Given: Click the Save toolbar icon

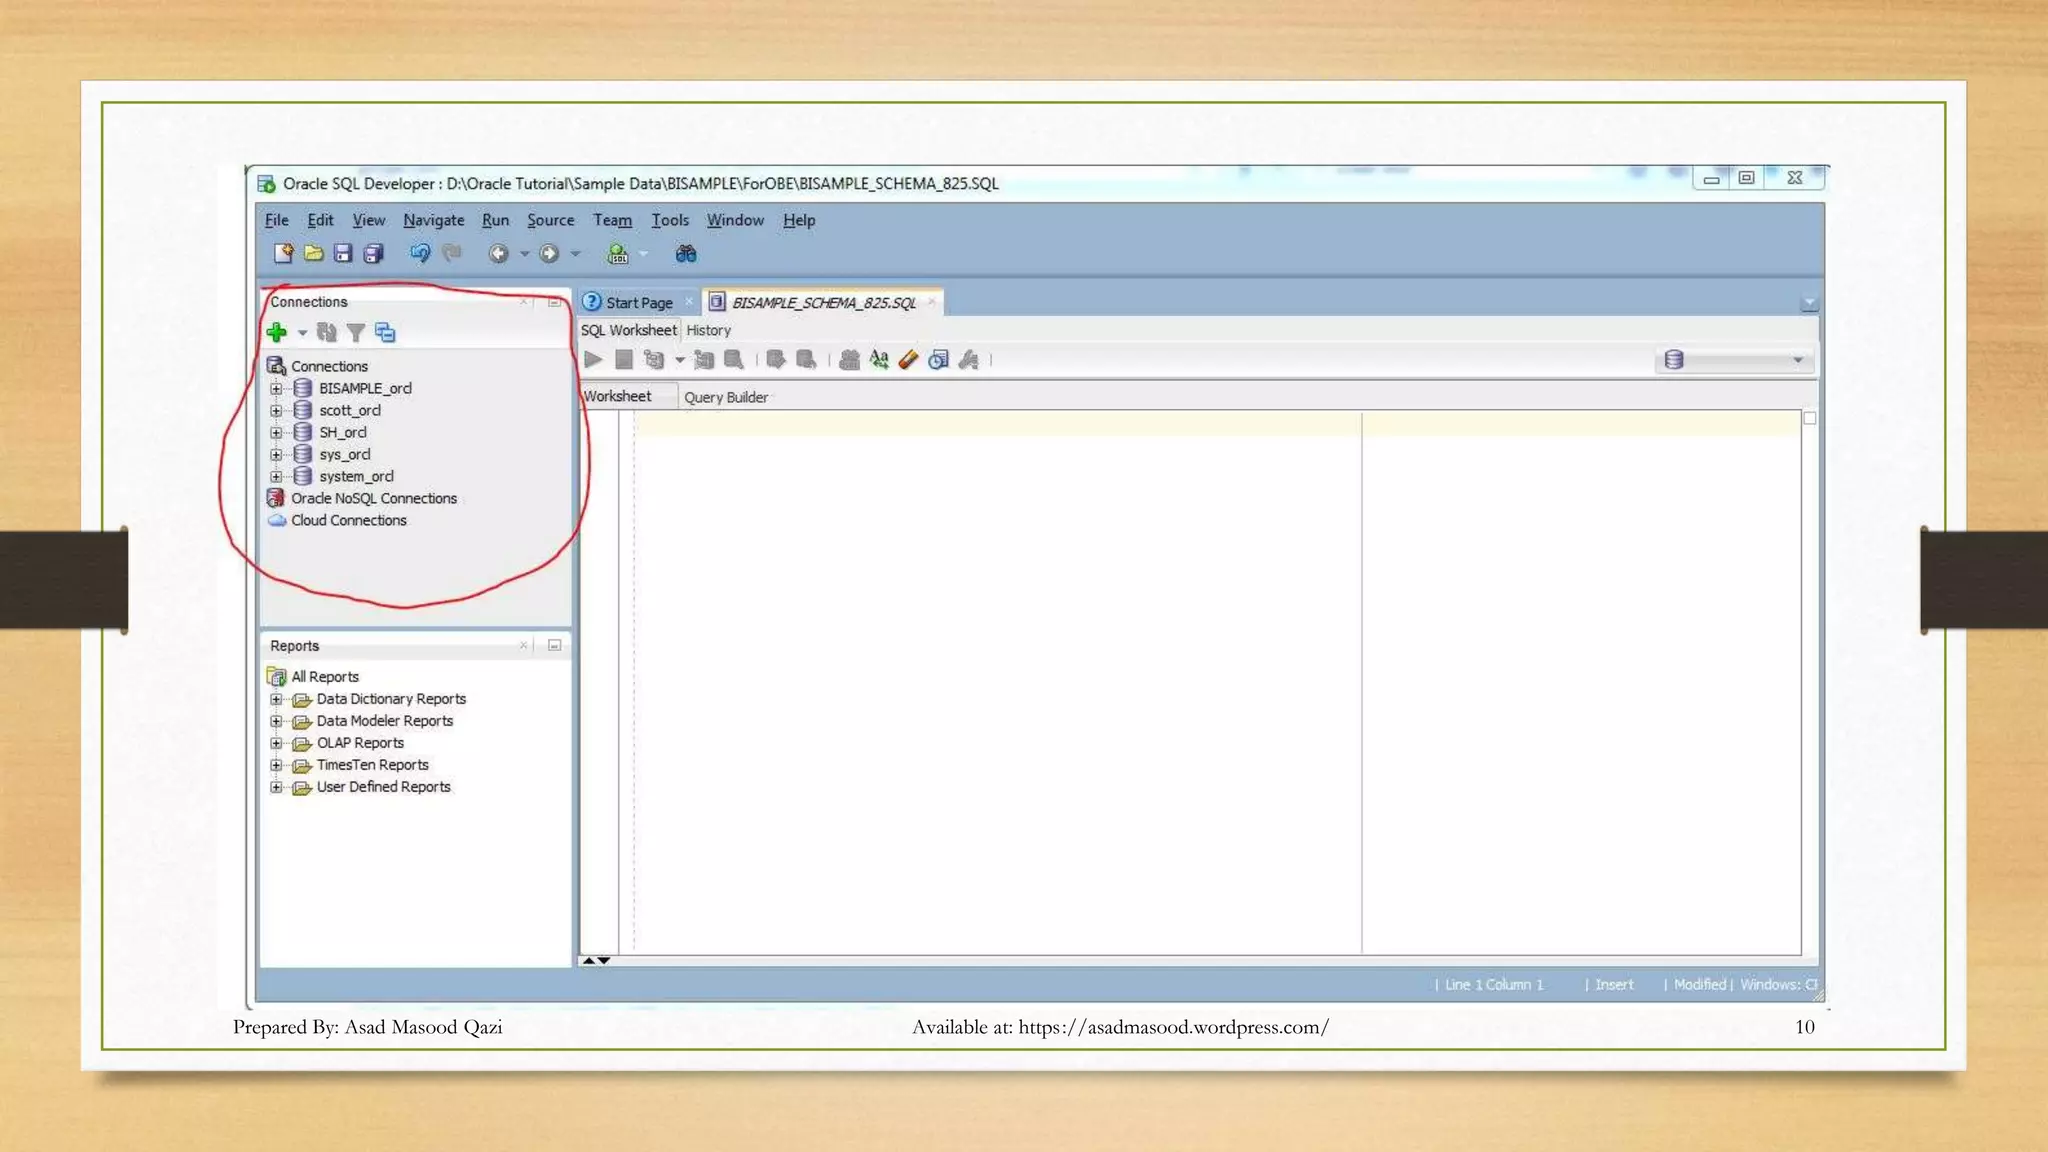Looking at the screenshot, I should point(343,254).
